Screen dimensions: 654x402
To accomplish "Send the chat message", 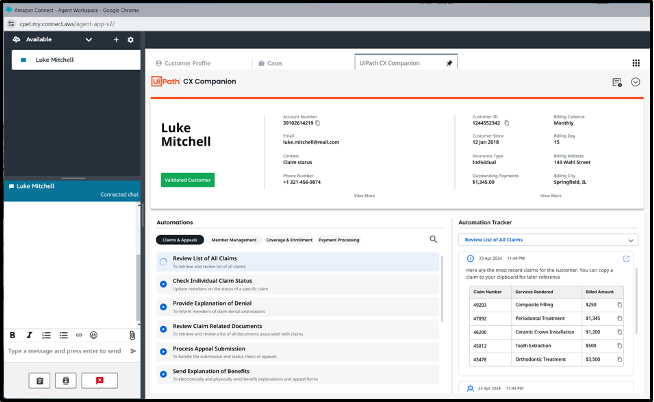I will [x=133, y=351].
